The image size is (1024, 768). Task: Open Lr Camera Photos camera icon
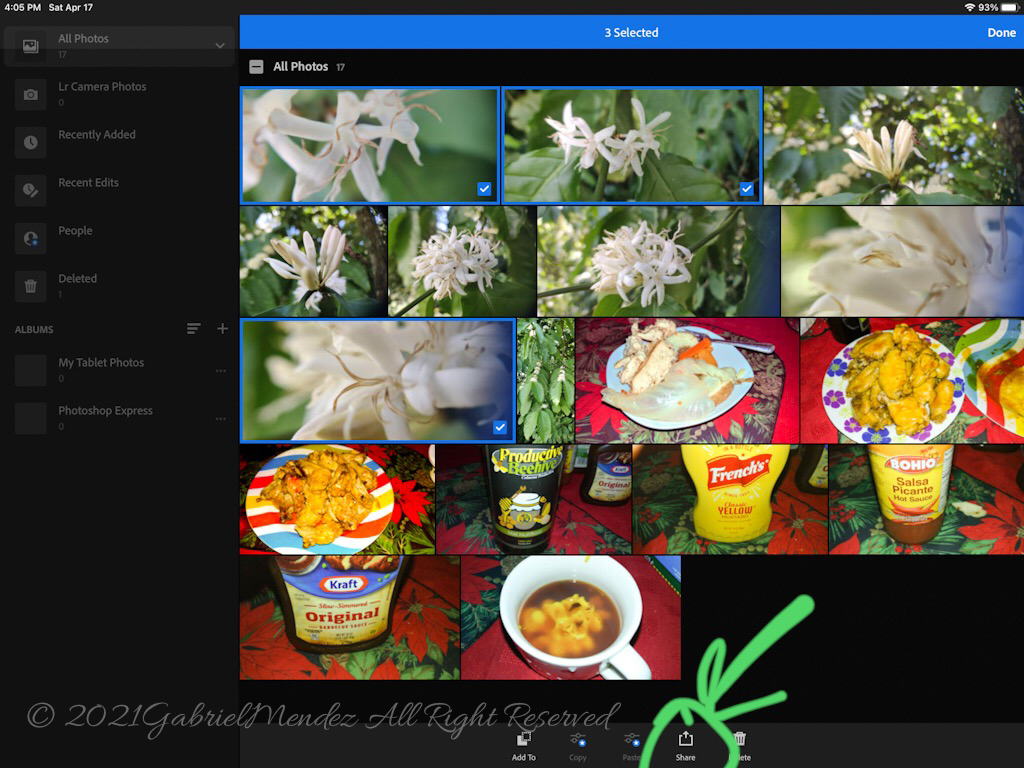31,95
